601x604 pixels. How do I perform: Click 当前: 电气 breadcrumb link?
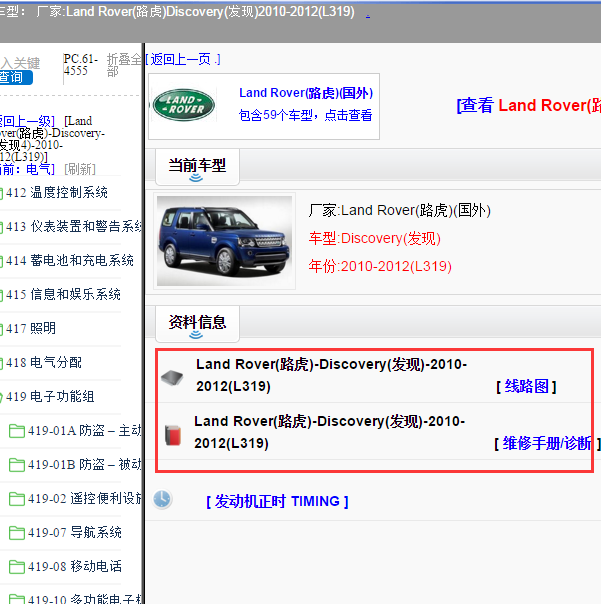tap(27, 169)
